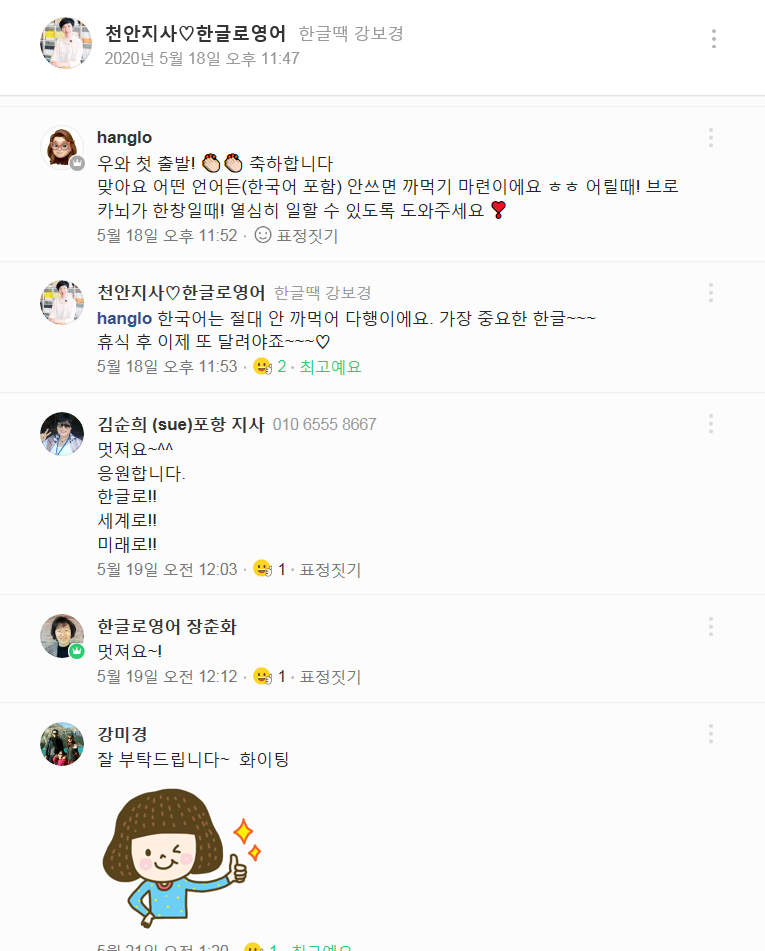Open three-dot menu on 장춘화's comment
765x951 pixels.
(x=710, y=627)
